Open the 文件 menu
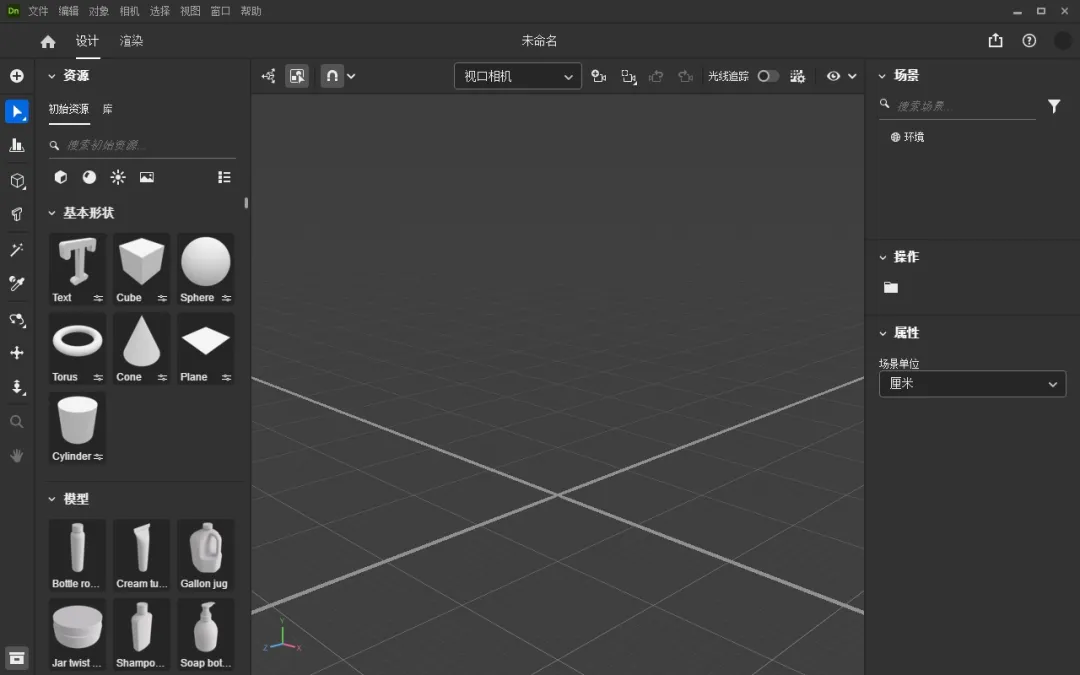The image size is (1080, 675). tap(38, 11)
